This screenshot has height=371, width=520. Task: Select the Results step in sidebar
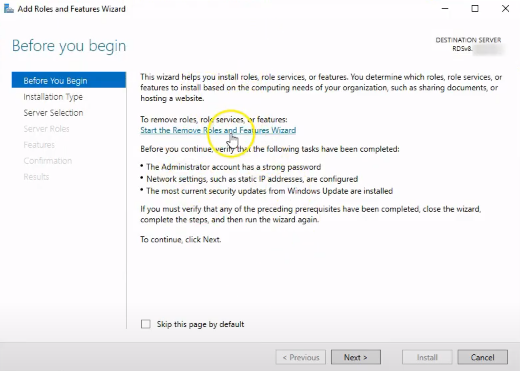(x=36, y=177)
